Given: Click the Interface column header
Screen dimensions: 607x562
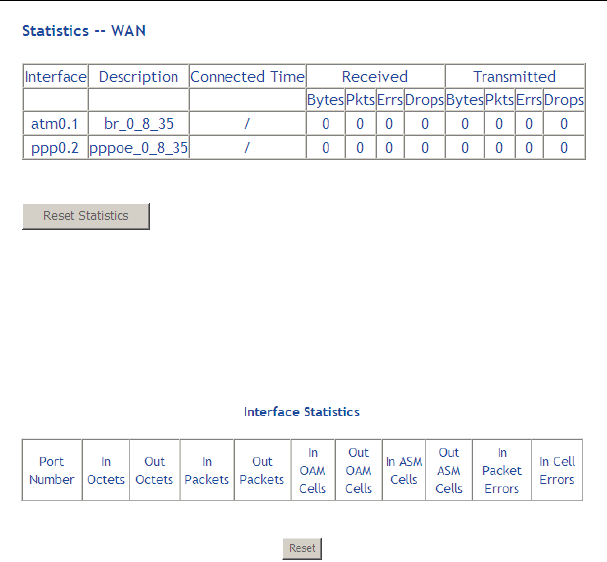Looking at the screenshot, I should click(x=55, y=77).
